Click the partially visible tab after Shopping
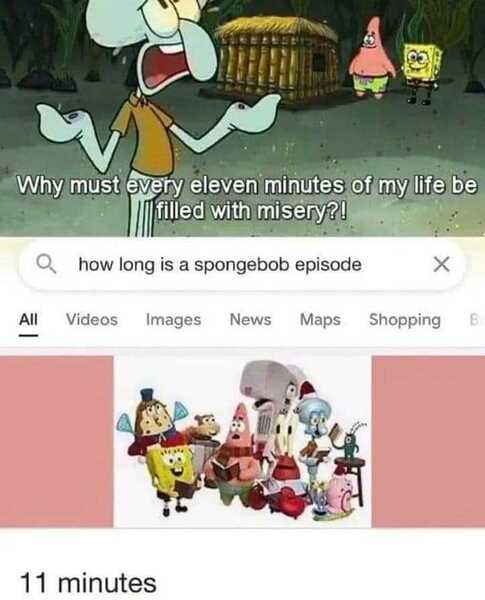This screenshot has height=600, width=485. pyautogui.click(x=475, y=320)
